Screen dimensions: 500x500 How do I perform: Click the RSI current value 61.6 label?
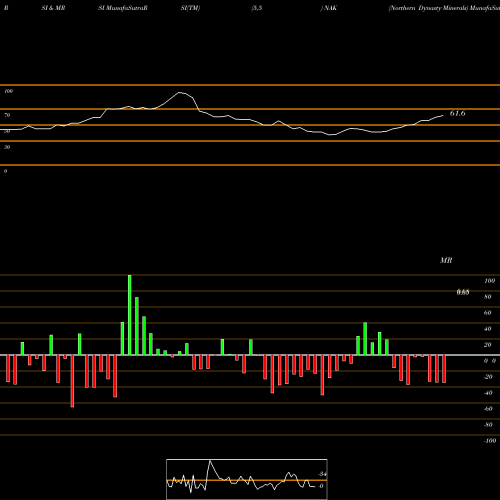457,113
